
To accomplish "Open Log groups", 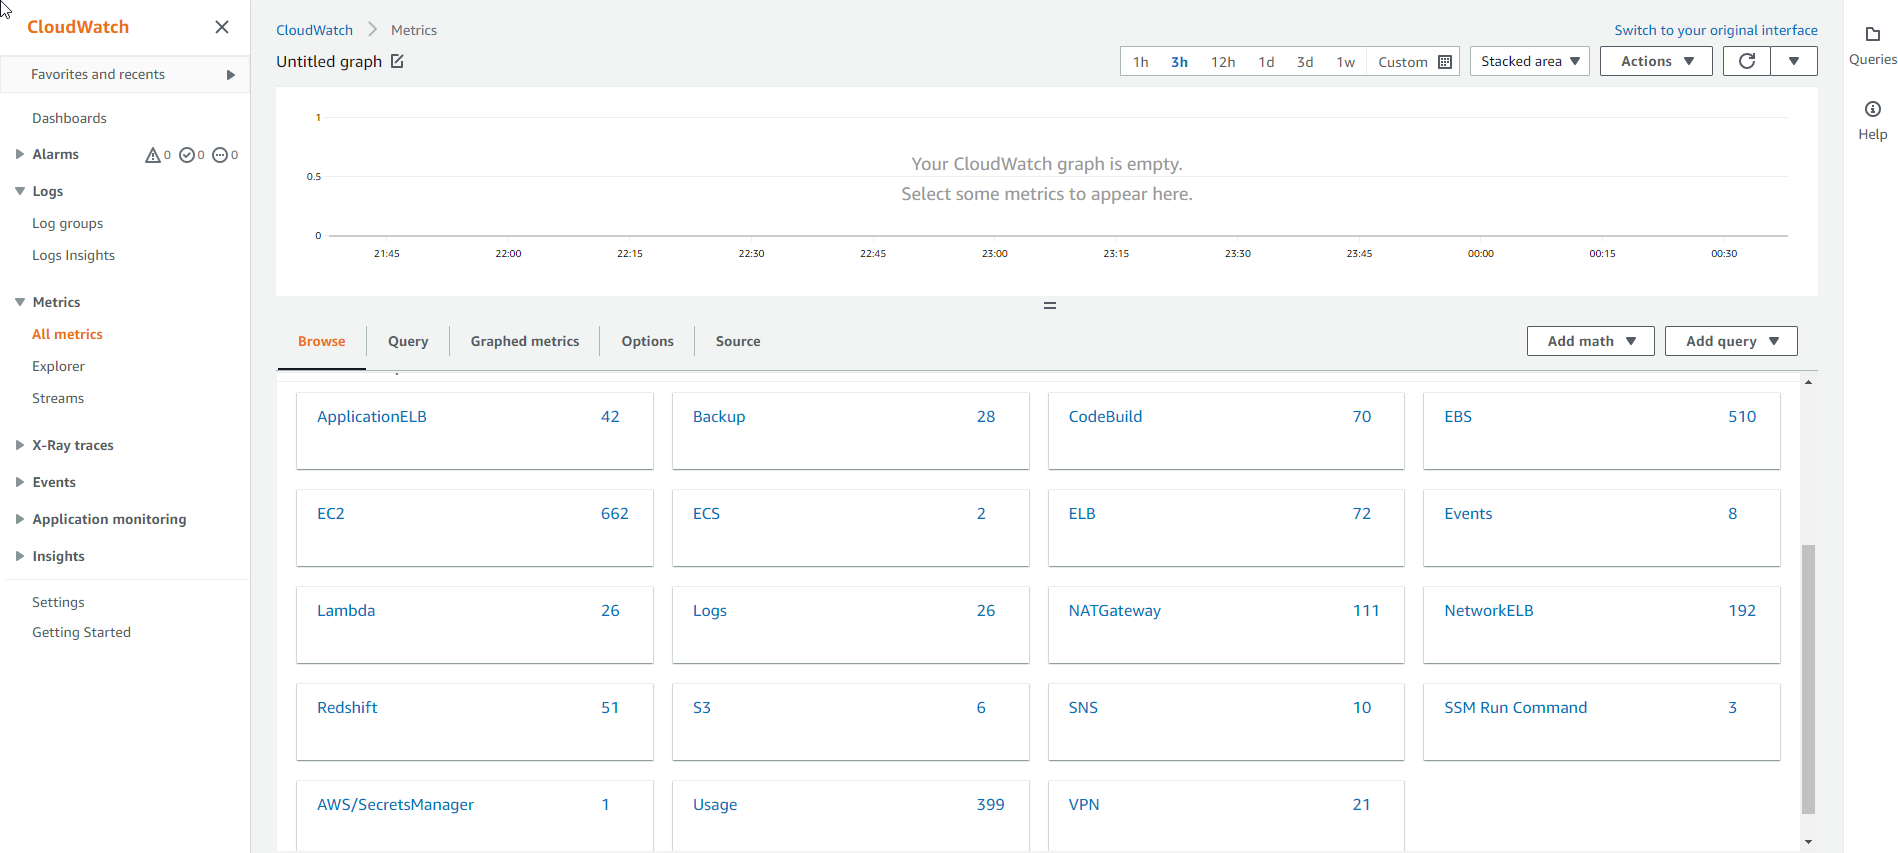I will point(67,223).
